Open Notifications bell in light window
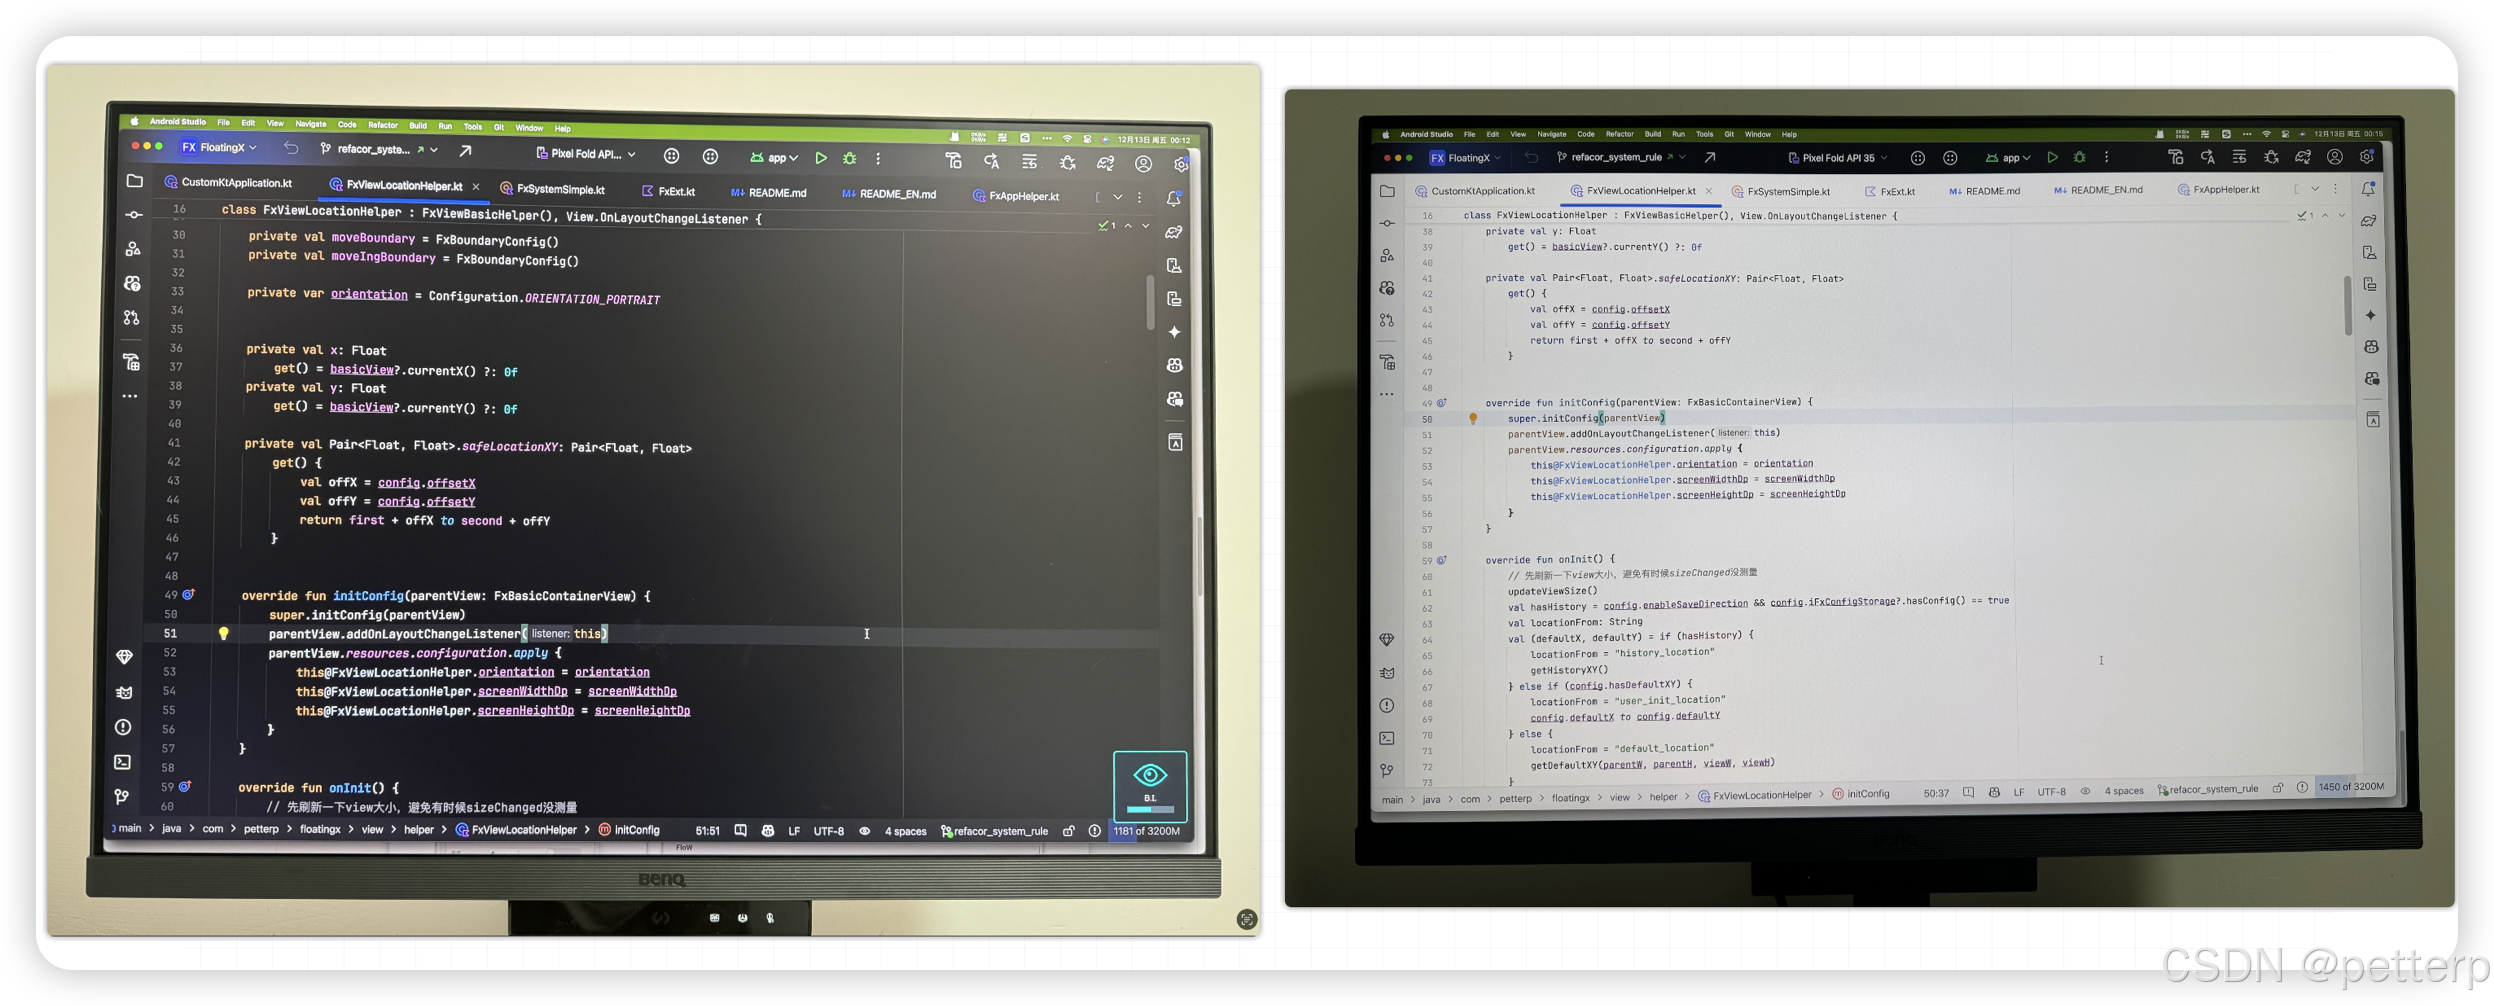 click(x=2369, y=189)
